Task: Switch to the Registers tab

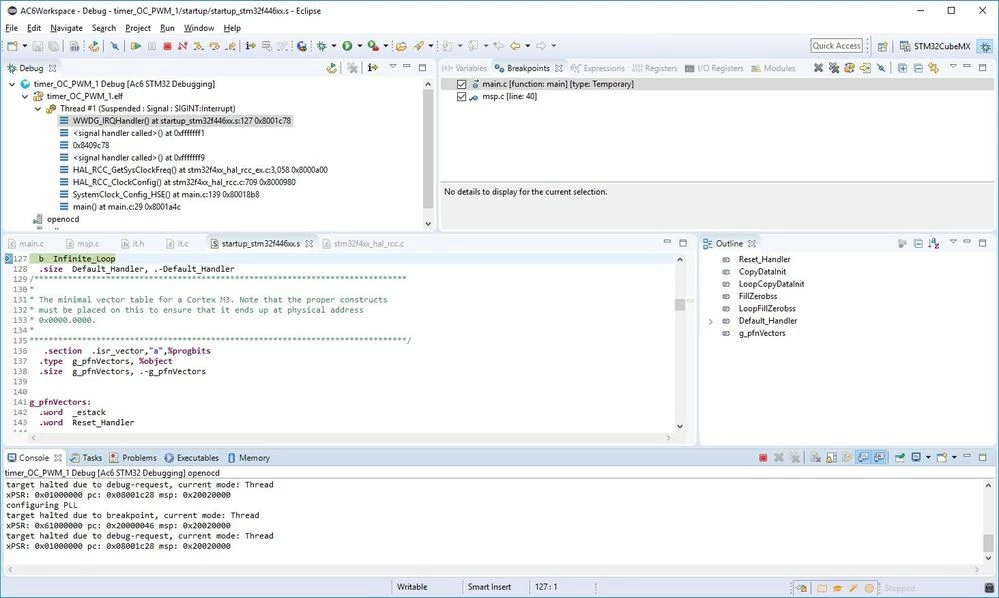Action: click(x=654, y=68)
